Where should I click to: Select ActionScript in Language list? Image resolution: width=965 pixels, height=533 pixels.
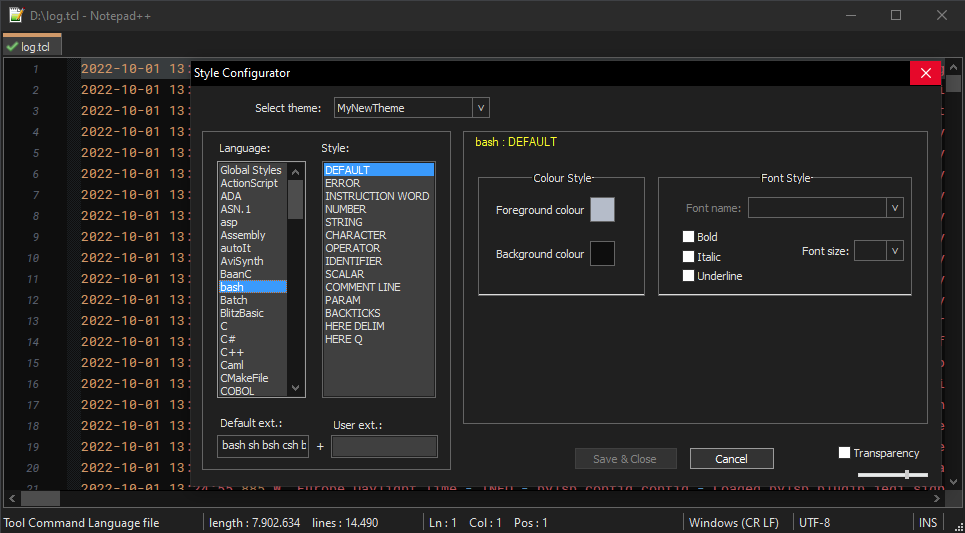(x=251, y=183)
